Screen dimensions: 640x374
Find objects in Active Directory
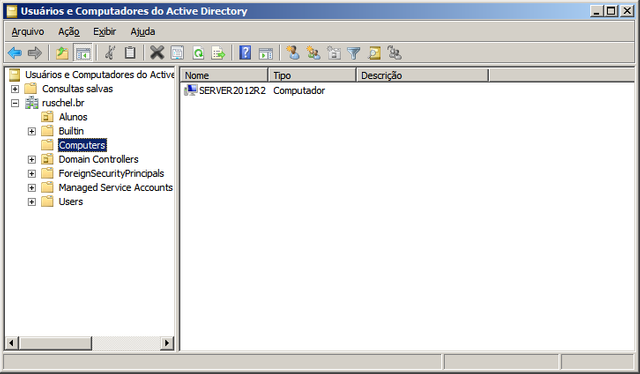point(374,53)
